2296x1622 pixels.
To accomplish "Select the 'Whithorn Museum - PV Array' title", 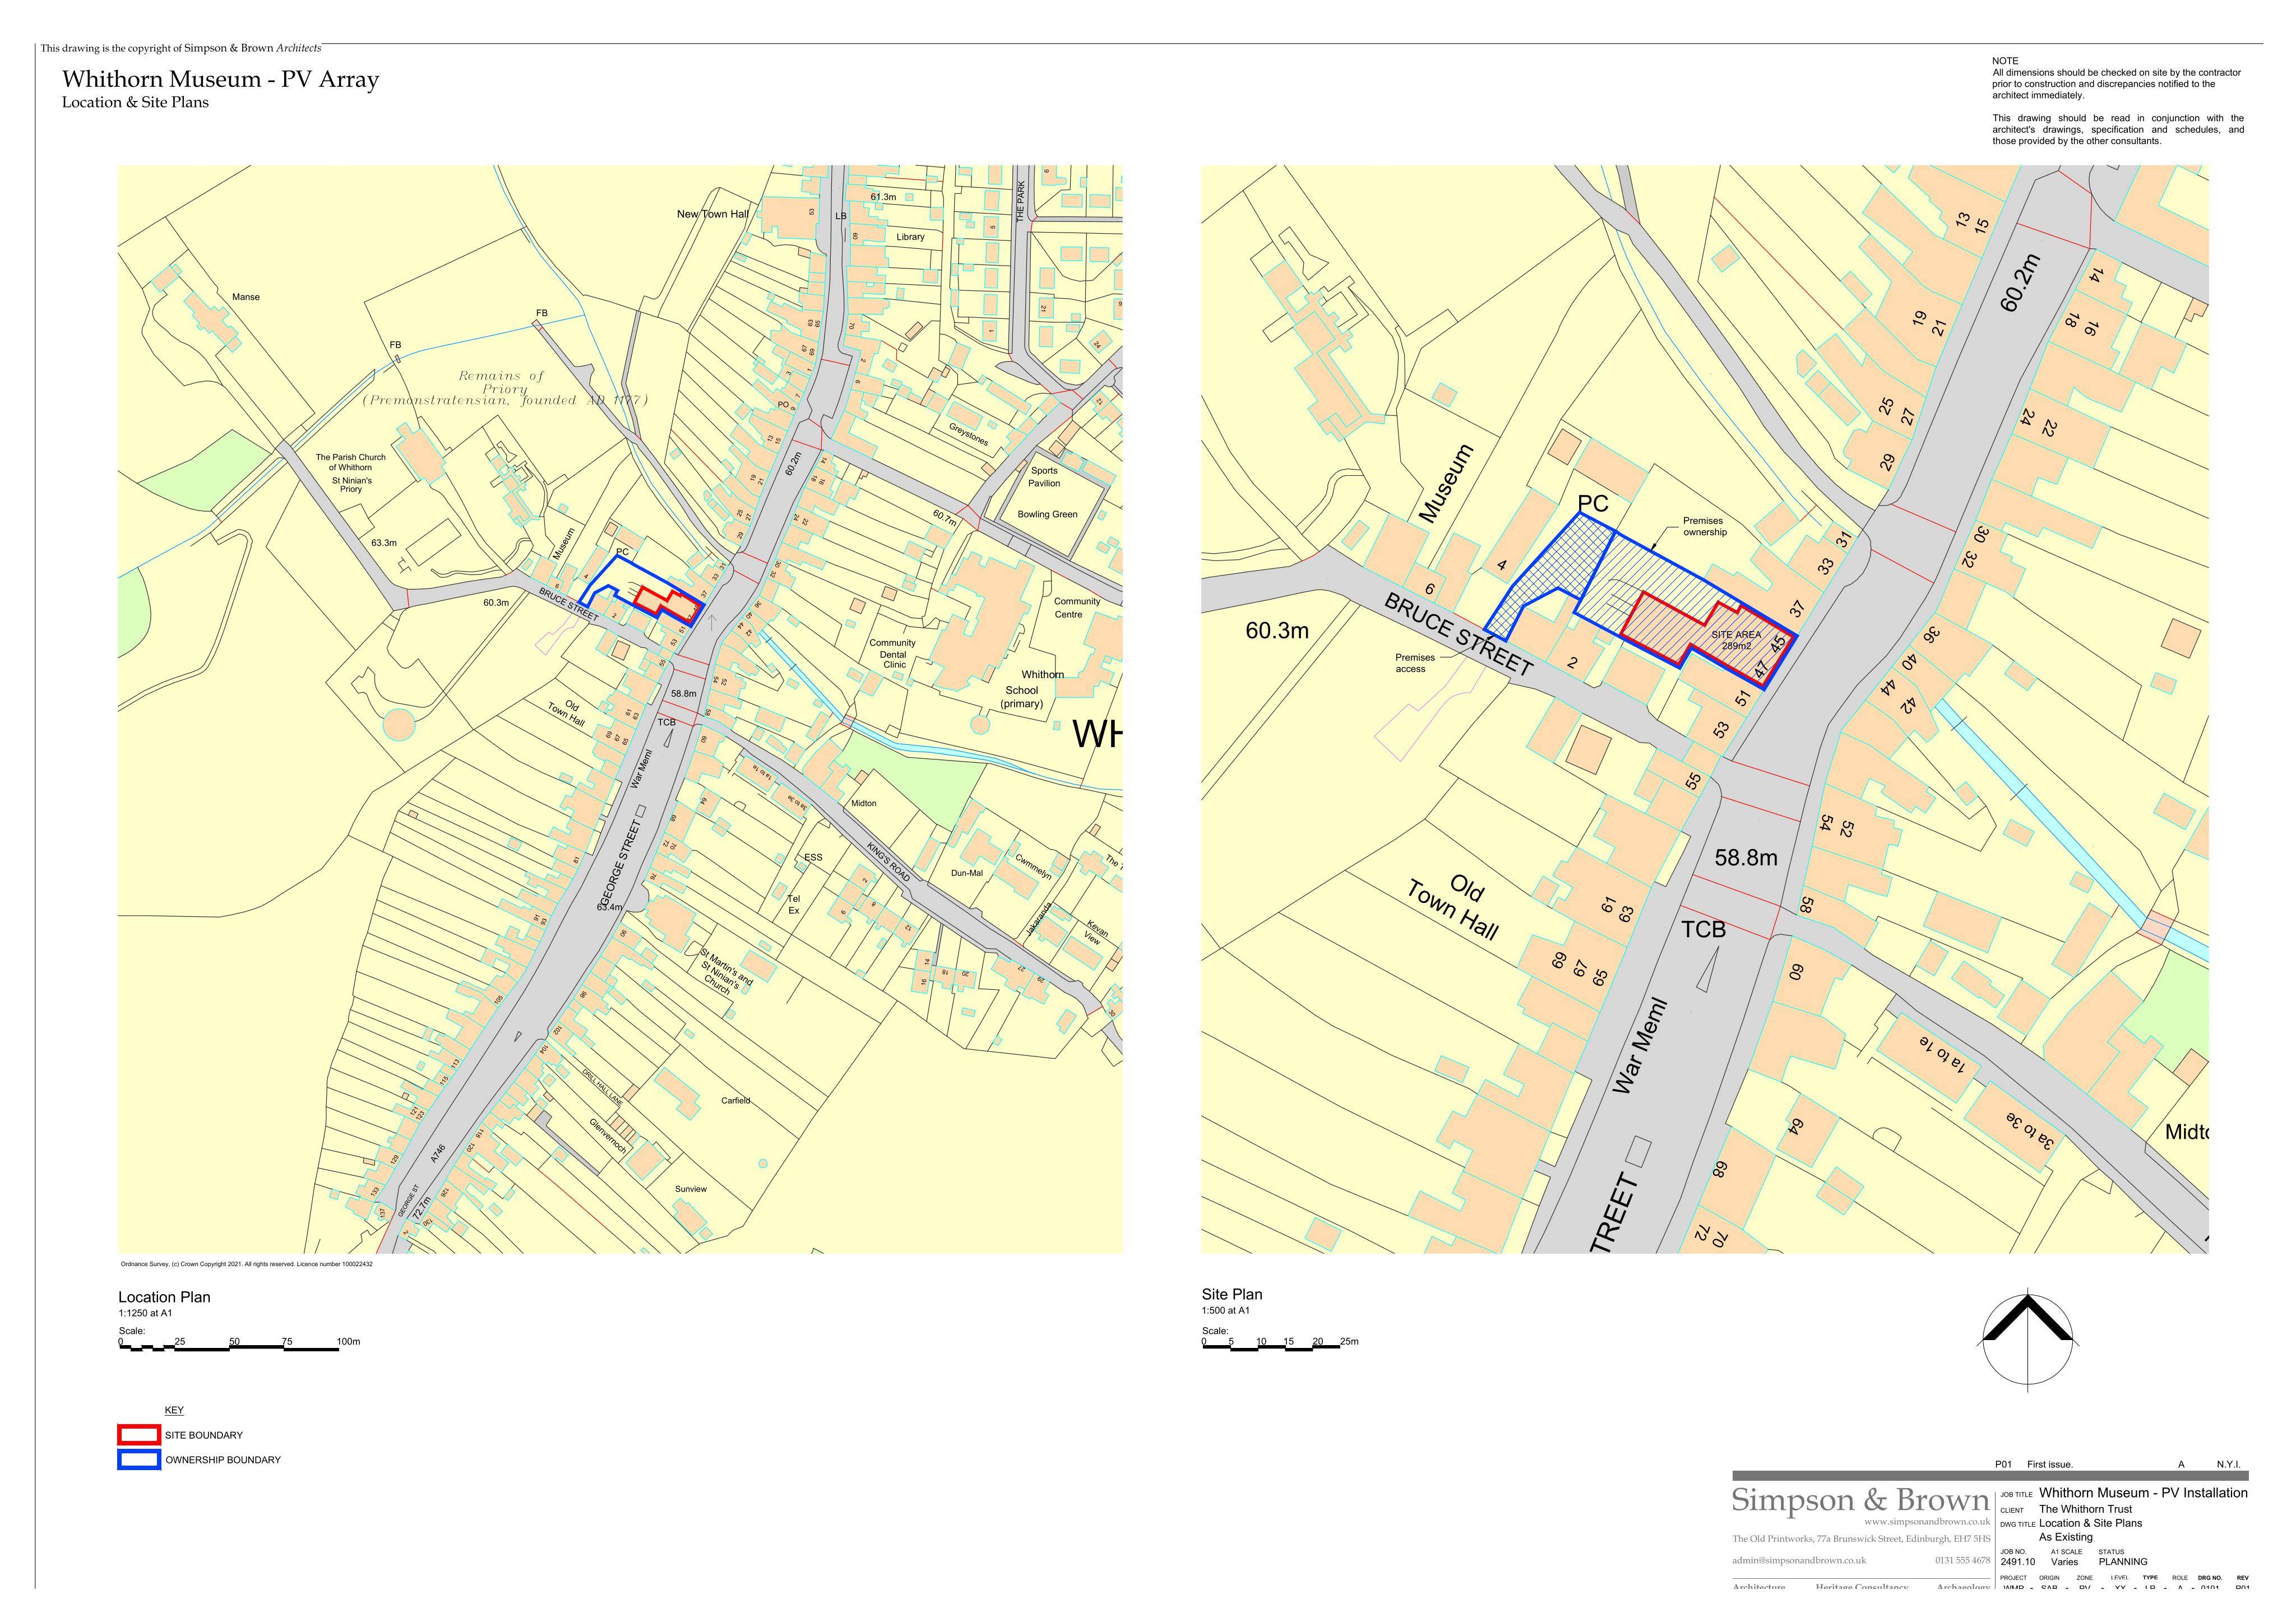I will coord(220,79).
